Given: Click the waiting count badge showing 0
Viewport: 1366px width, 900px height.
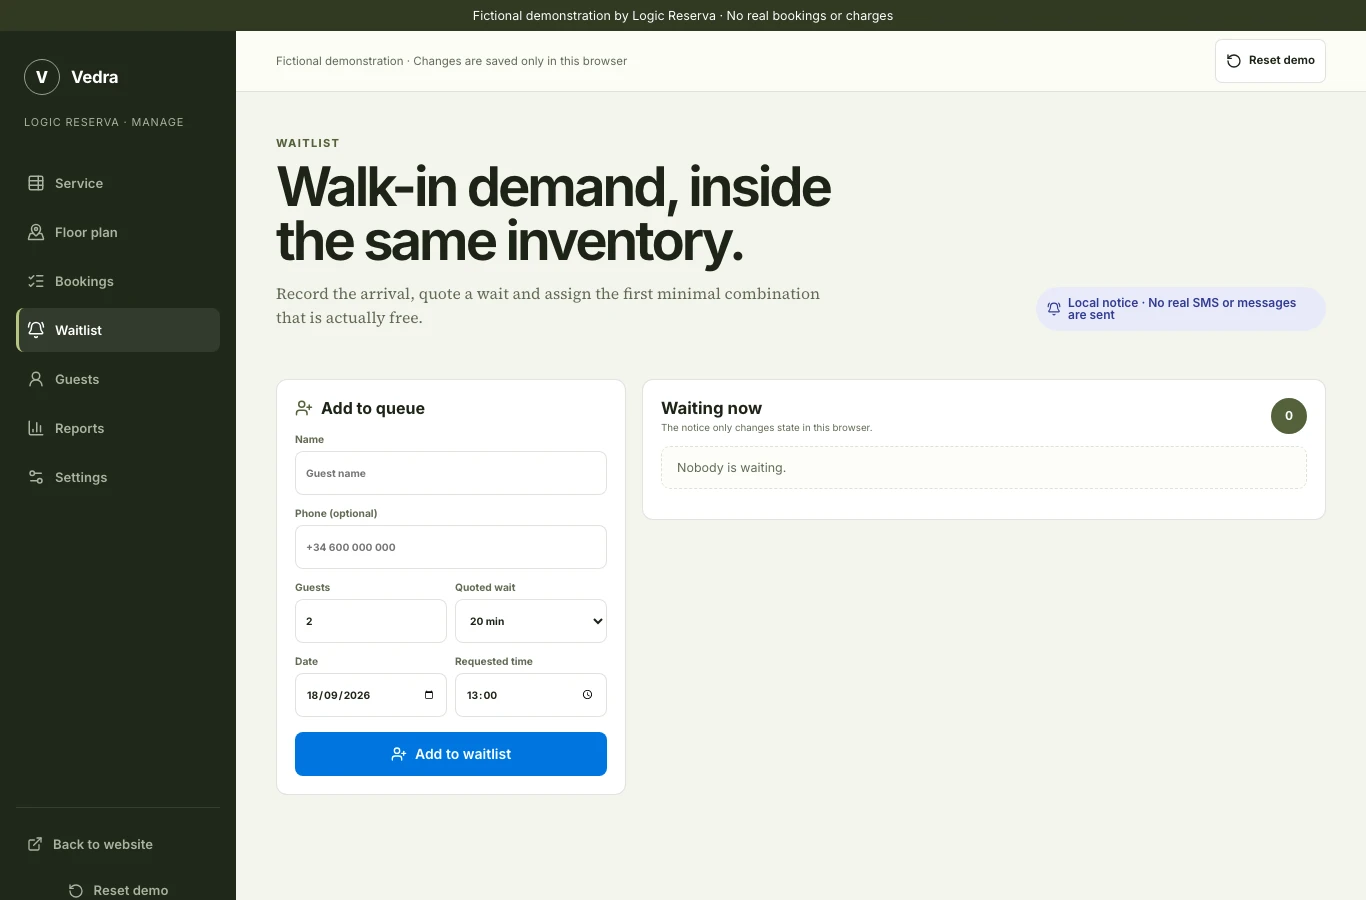Looking at the screenshot, I should click(1289, 416).
